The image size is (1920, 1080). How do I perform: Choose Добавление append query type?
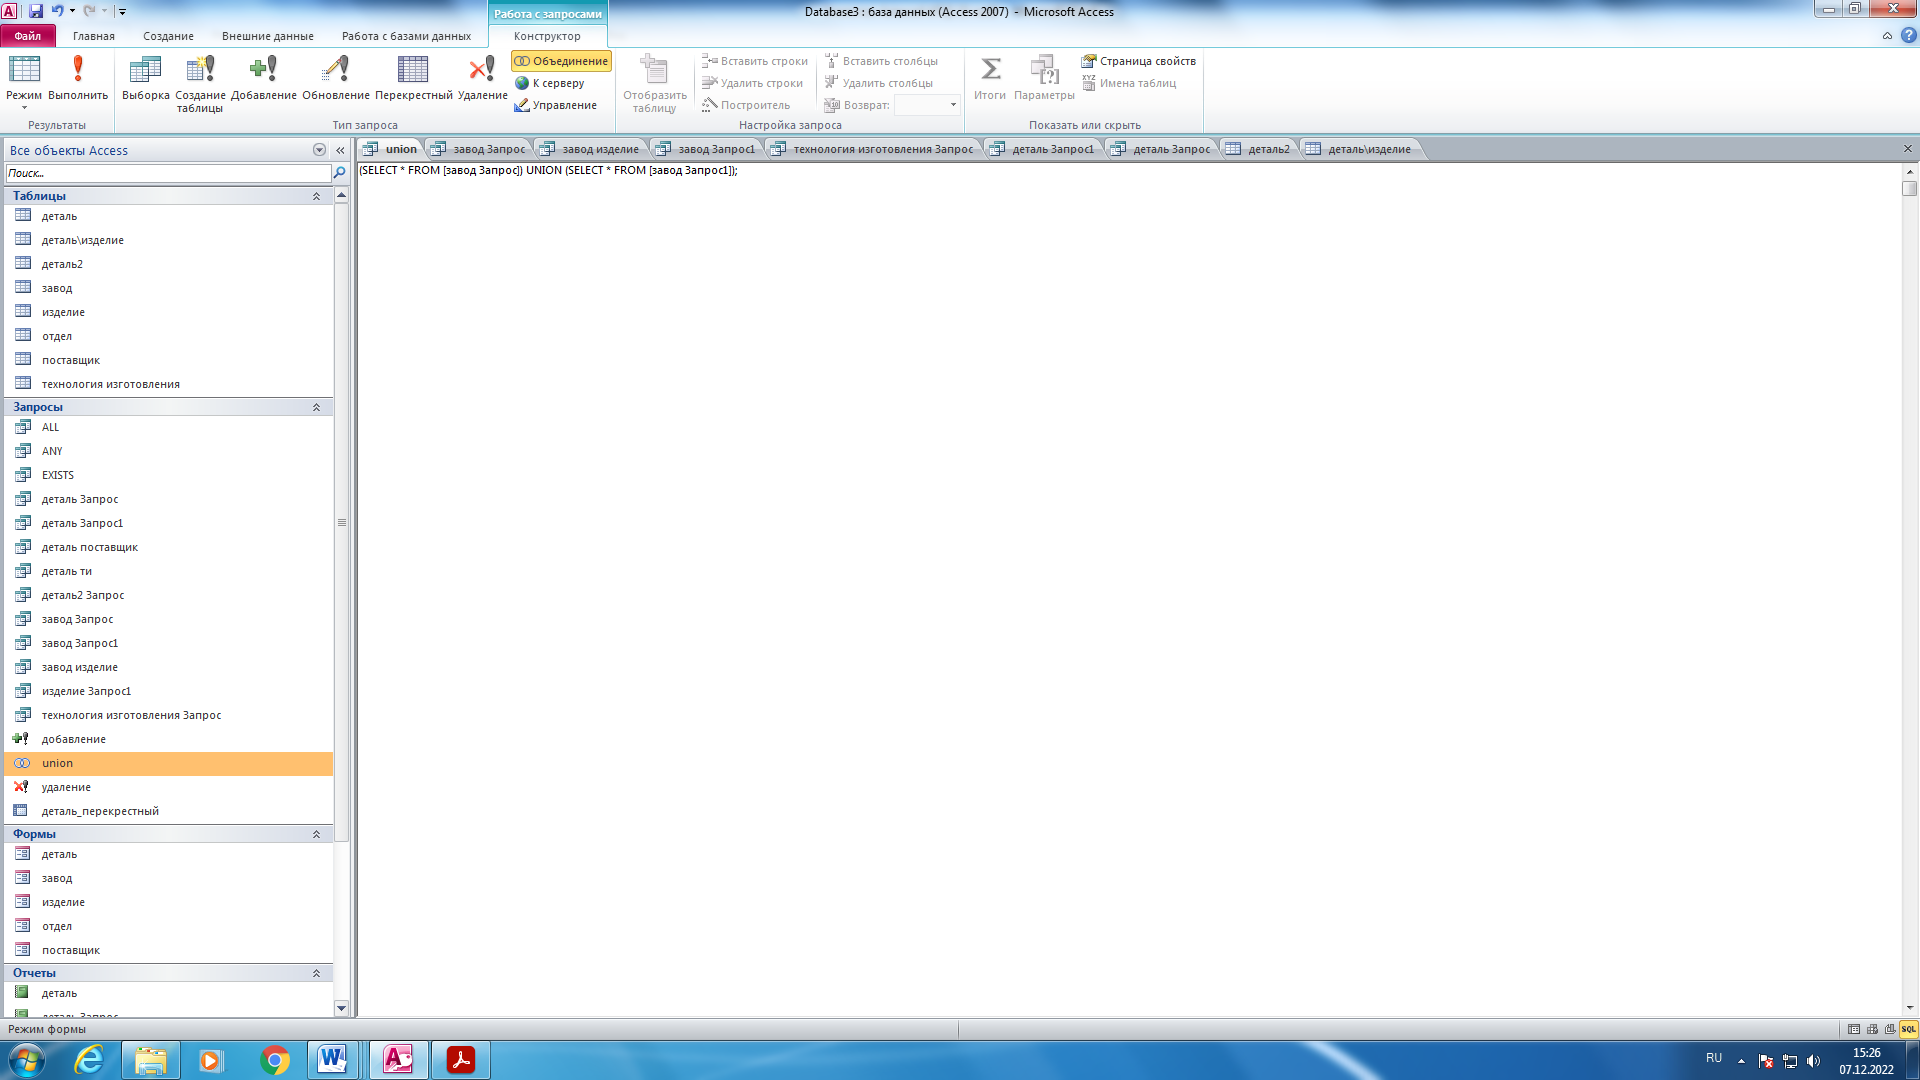pos(264,78)
